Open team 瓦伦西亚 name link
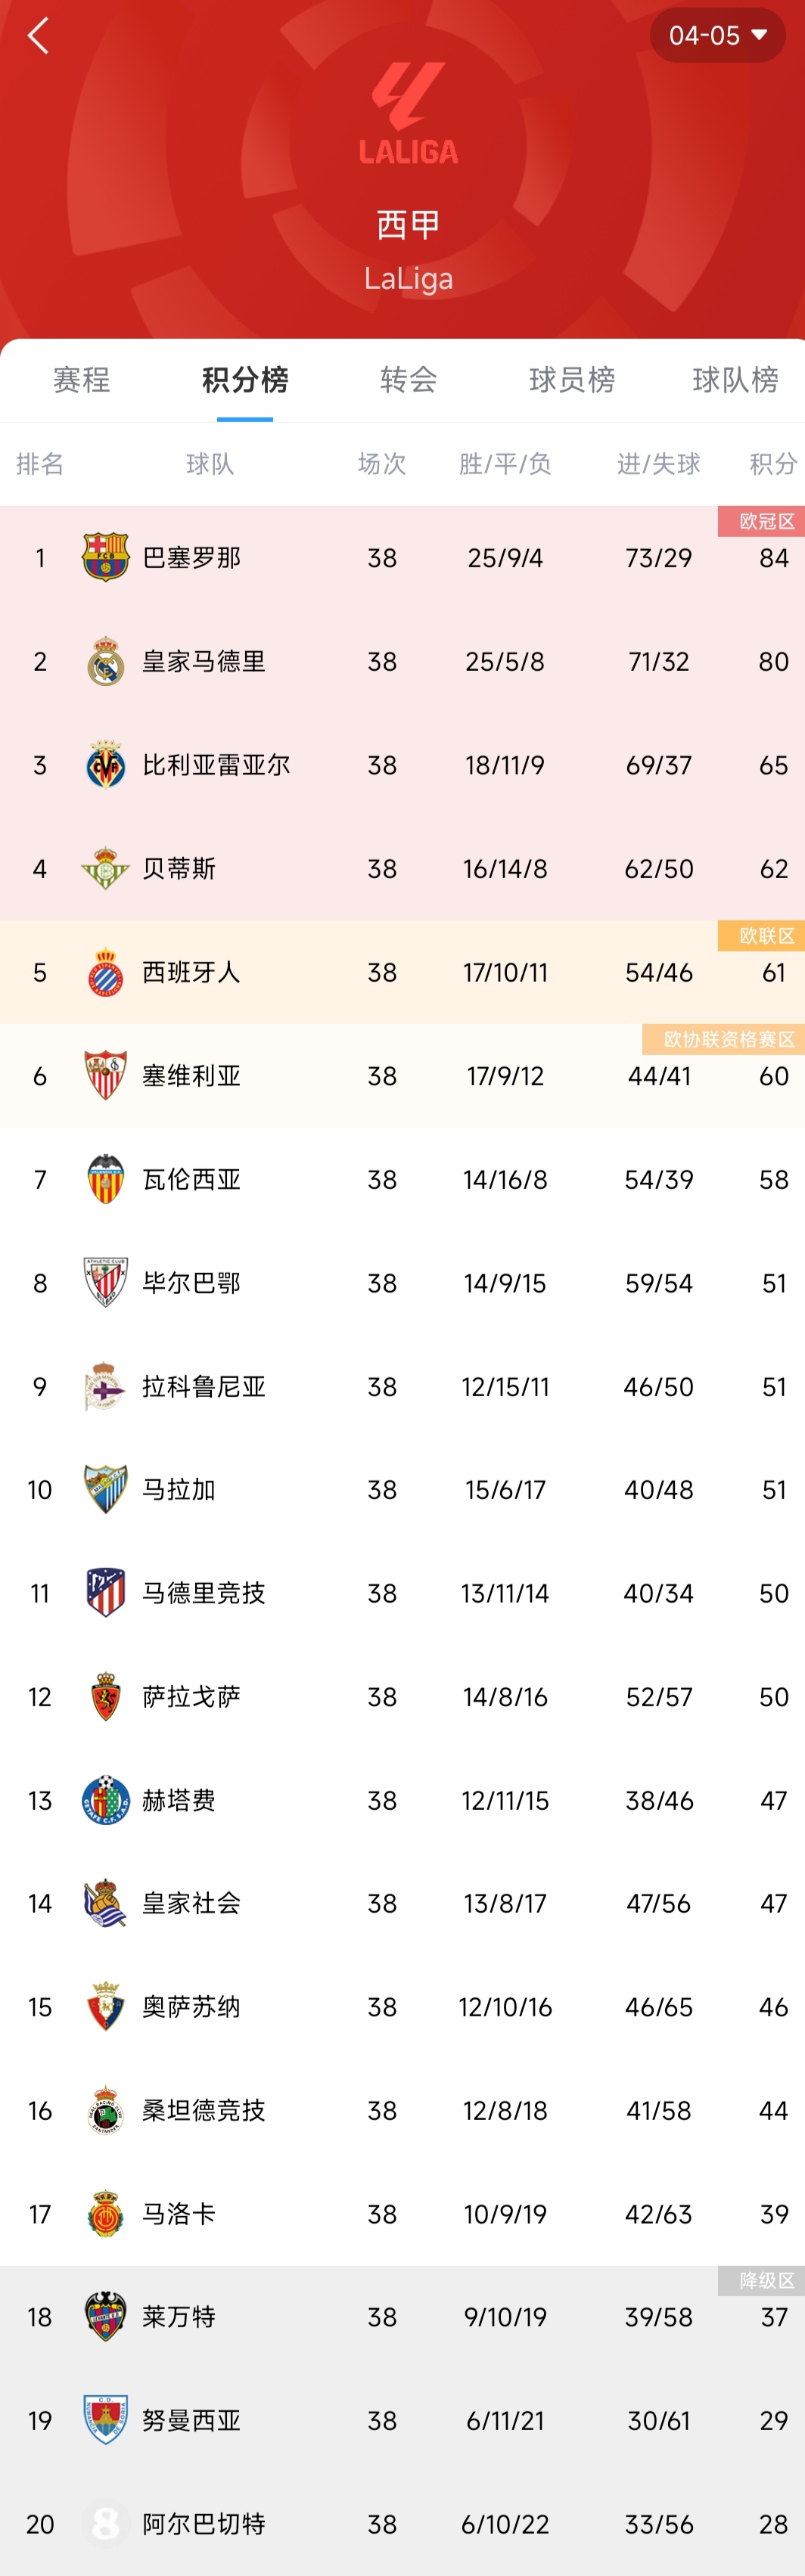 point(191,1179)
